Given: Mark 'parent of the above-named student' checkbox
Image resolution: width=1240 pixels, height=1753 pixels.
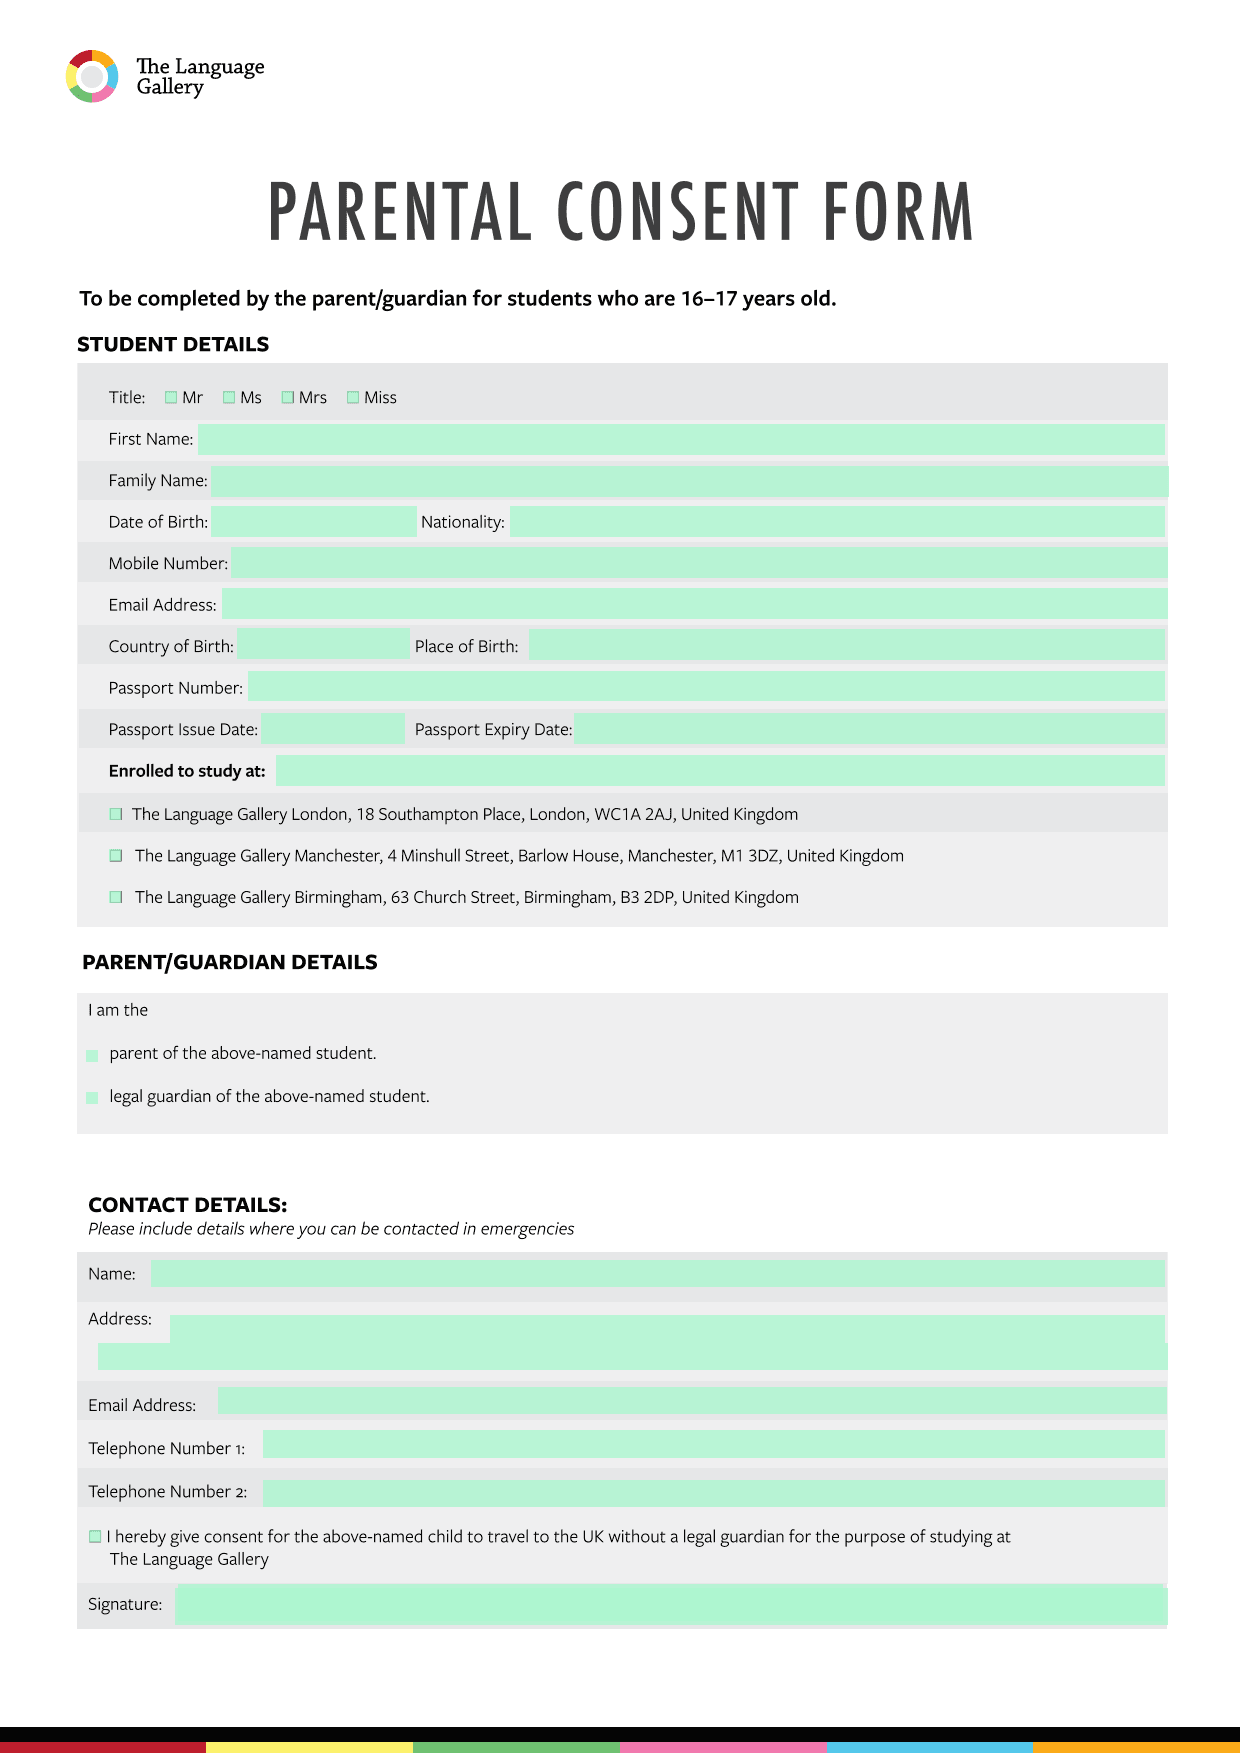Looking at the screenshot, I should pyautogui.click(x=92, y=1055).
